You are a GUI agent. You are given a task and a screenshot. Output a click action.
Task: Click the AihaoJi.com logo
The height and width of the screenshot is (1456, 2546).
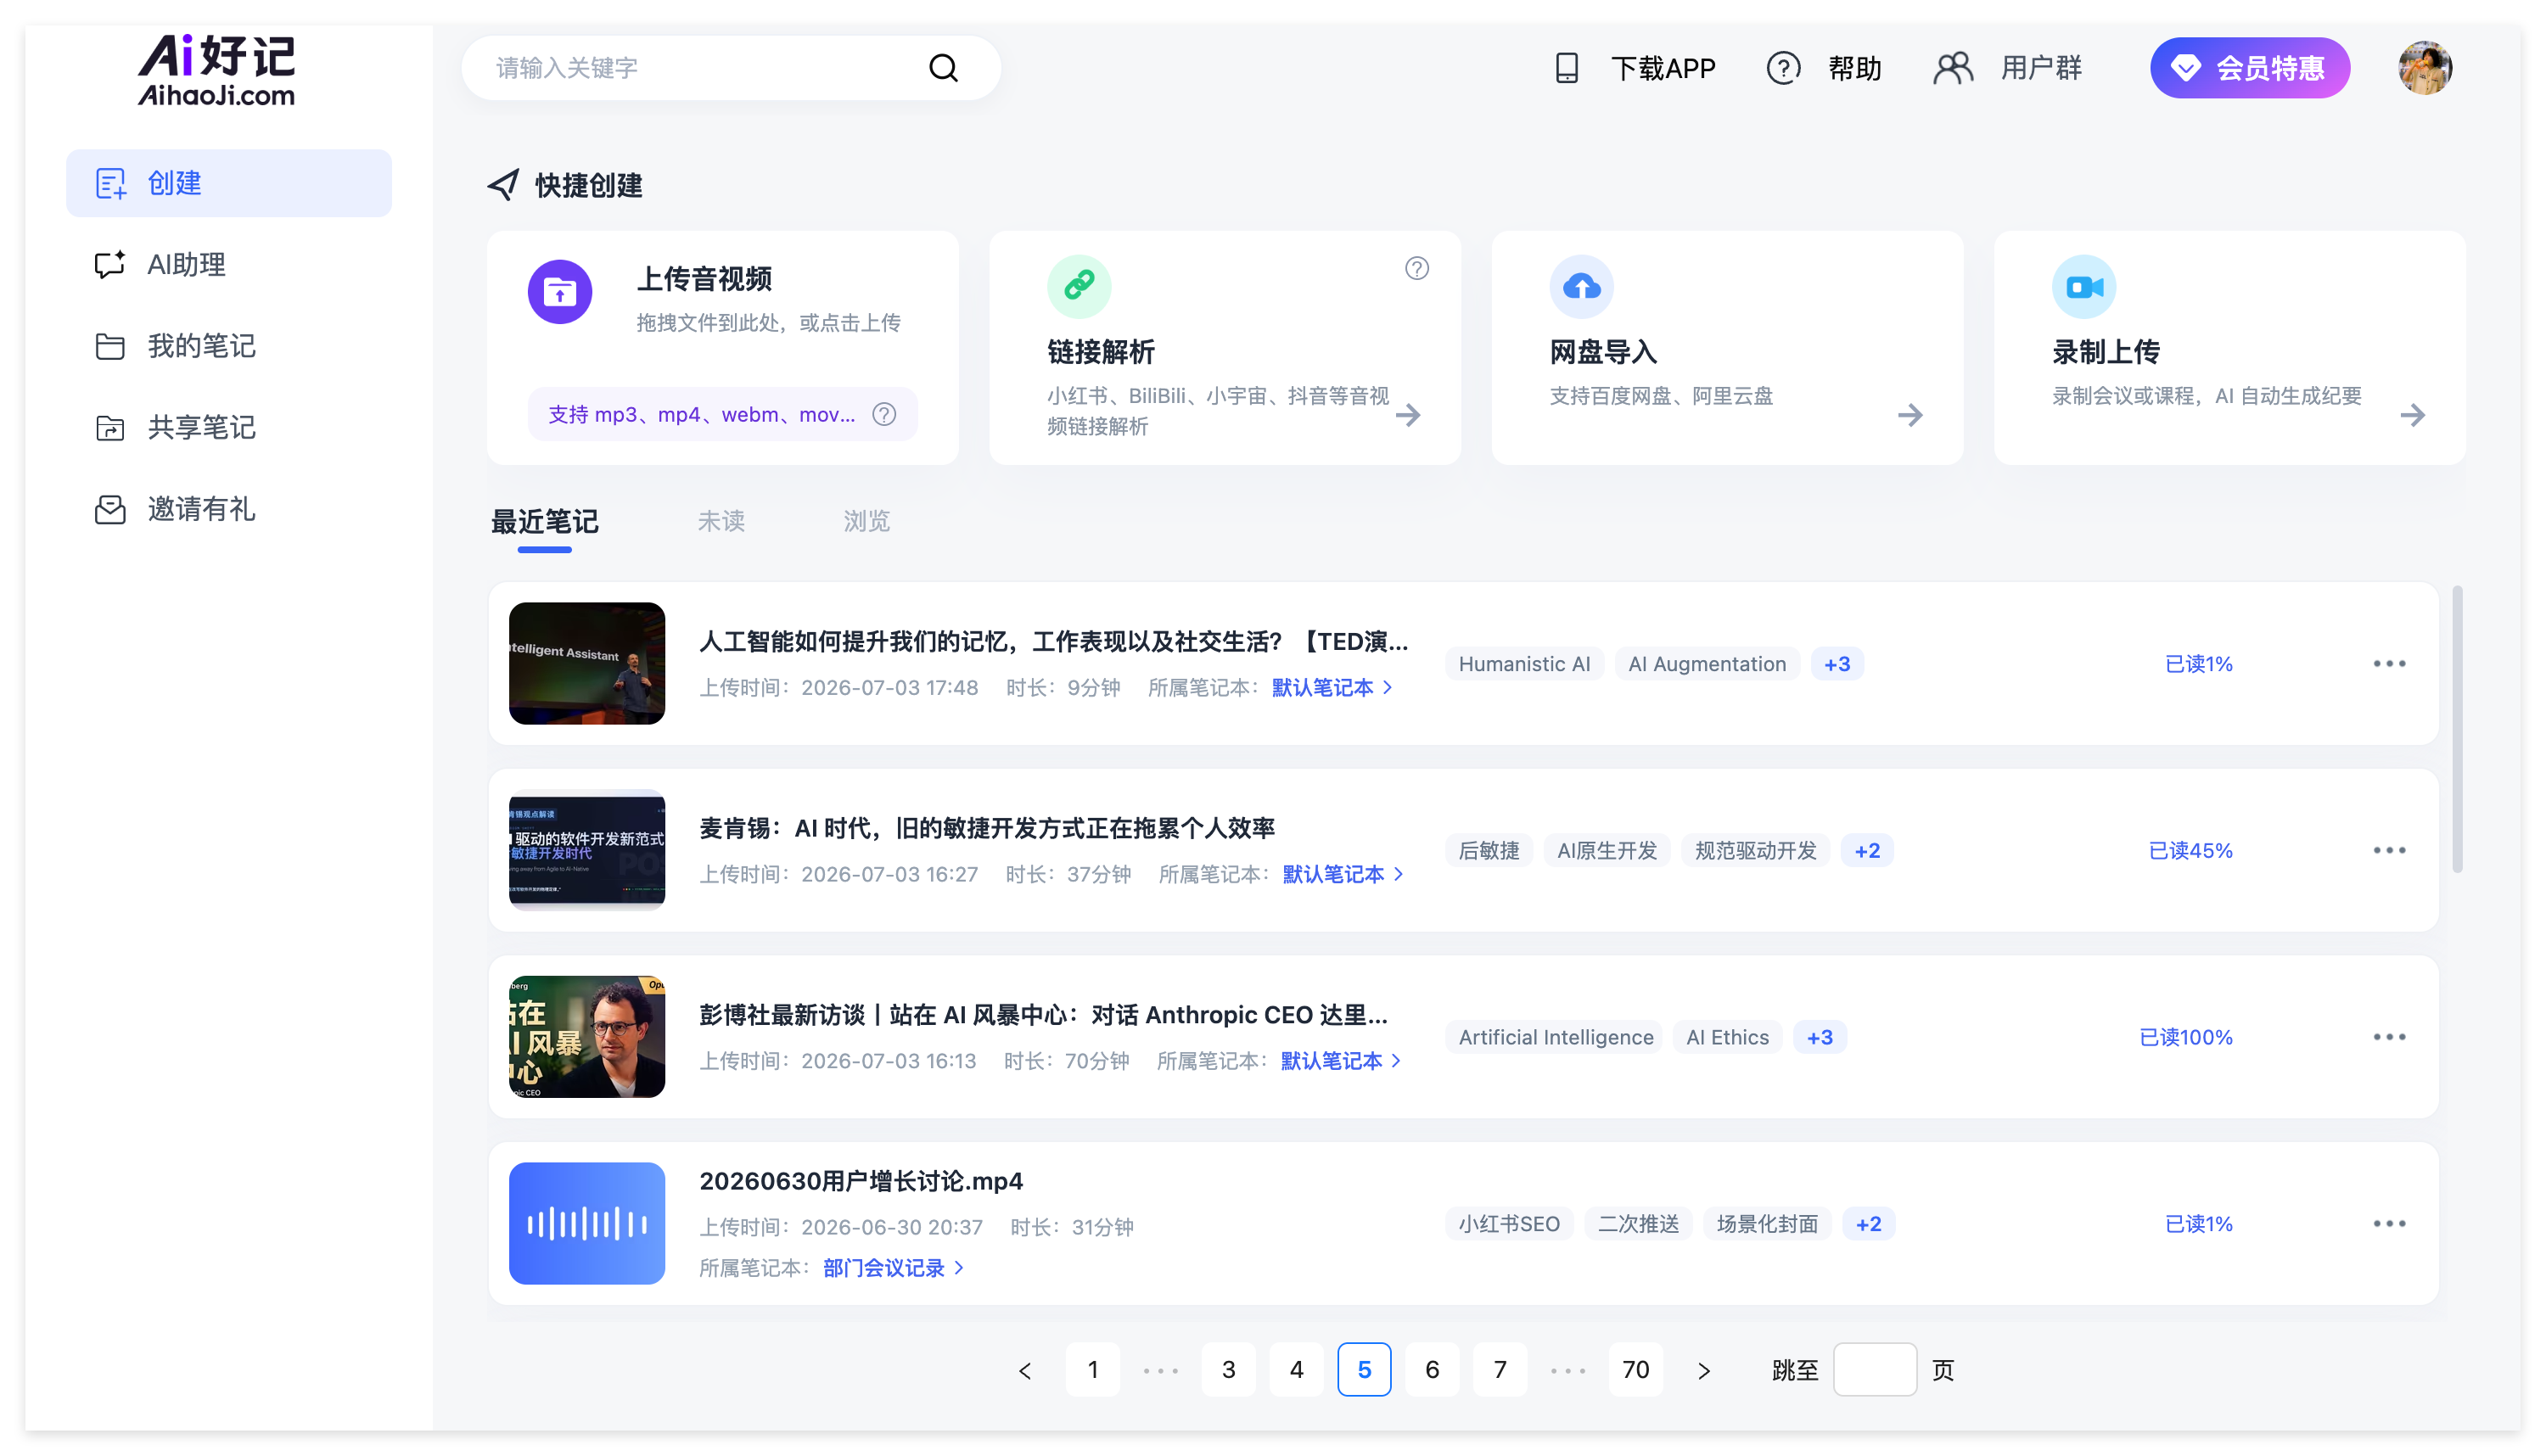216,70
